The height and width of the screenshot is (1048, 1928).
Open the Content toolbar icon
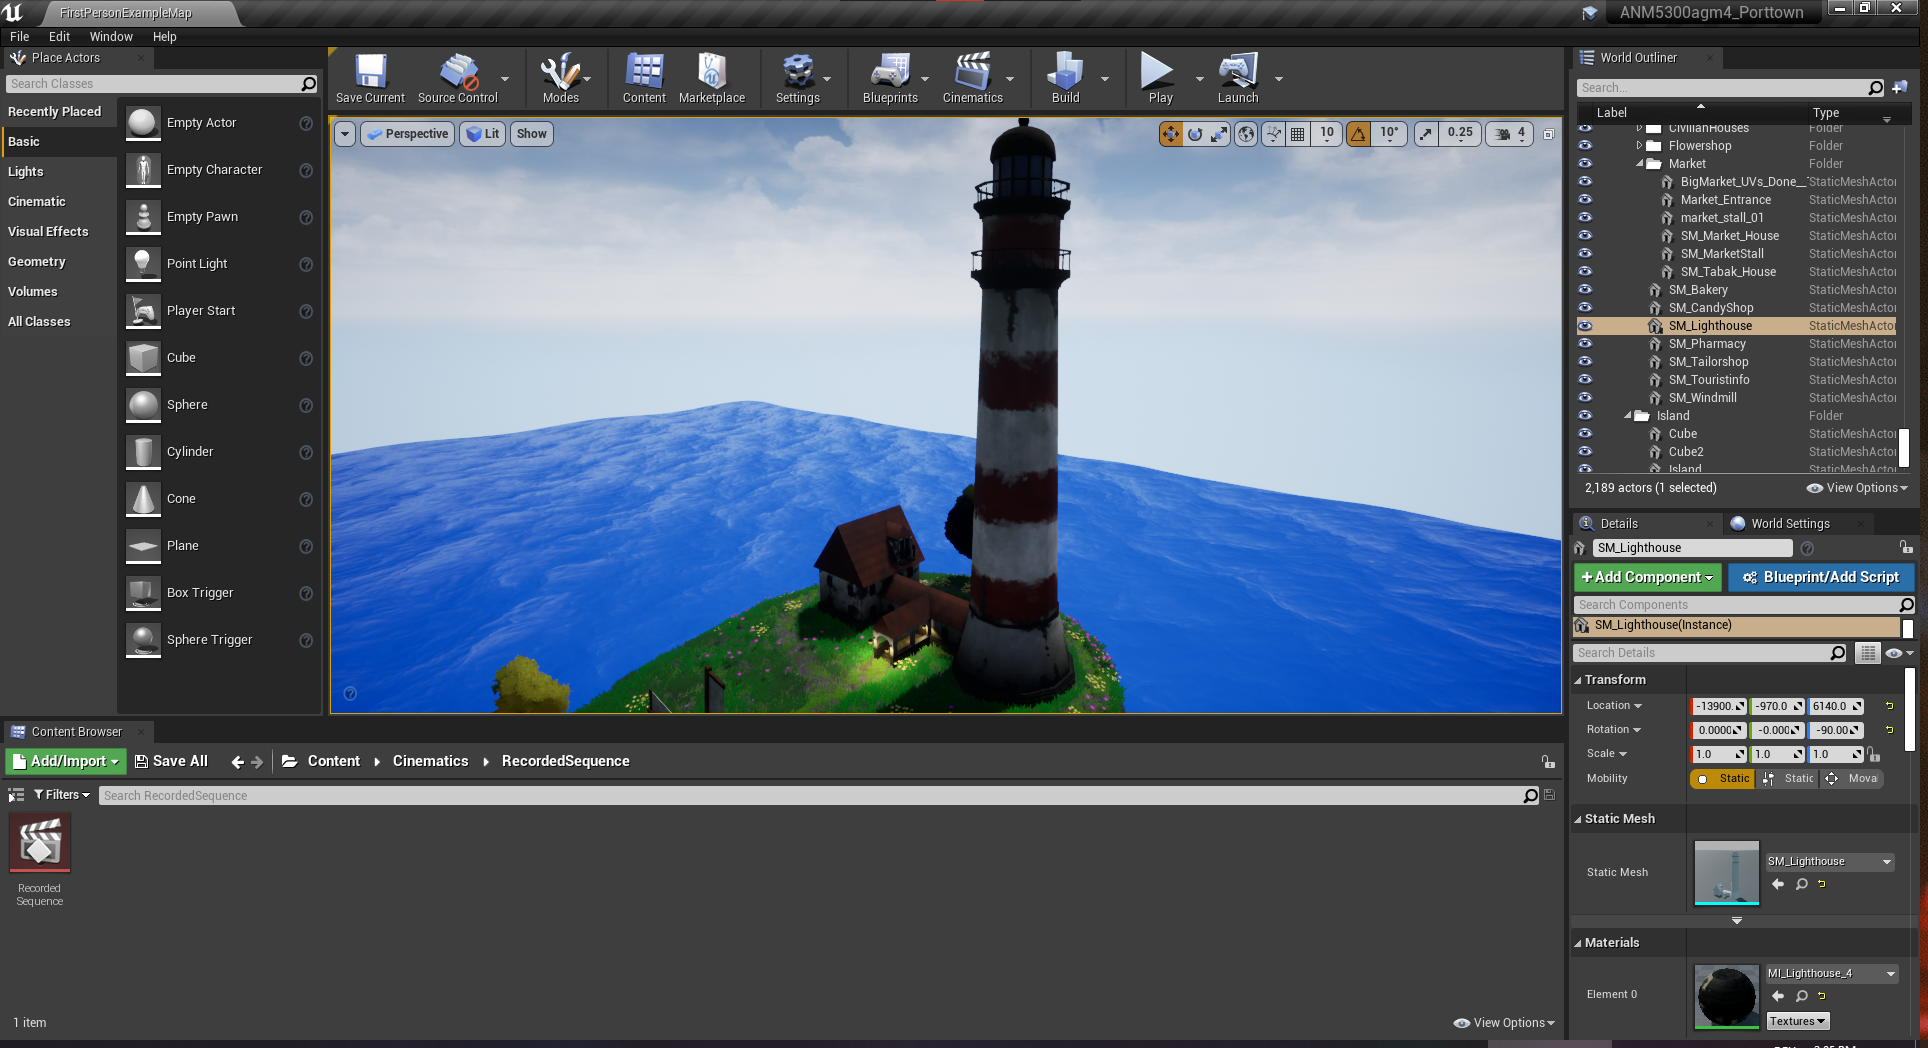pos(644,78)
